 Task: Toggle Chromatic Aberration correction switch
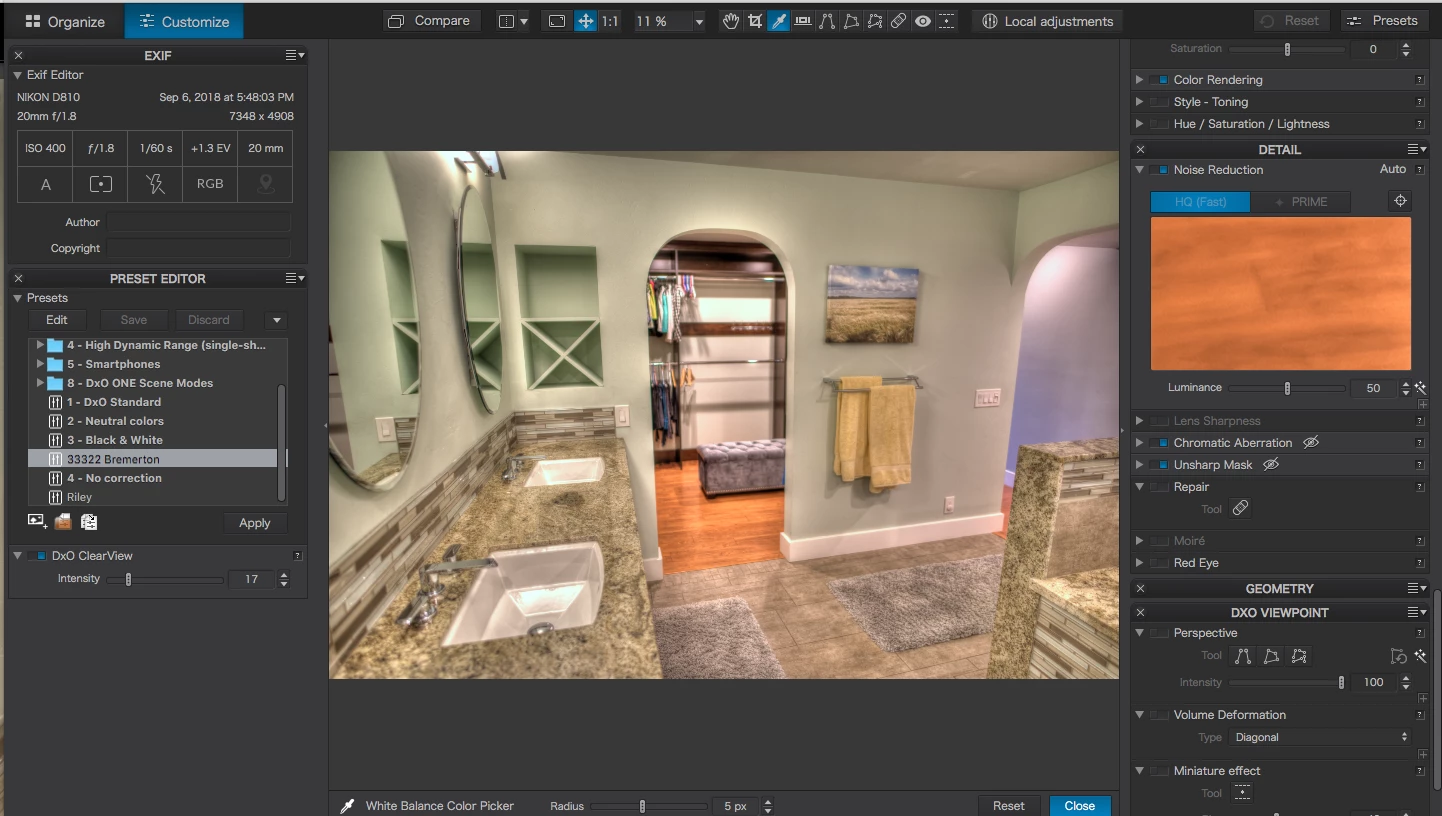pos(1159,443)
